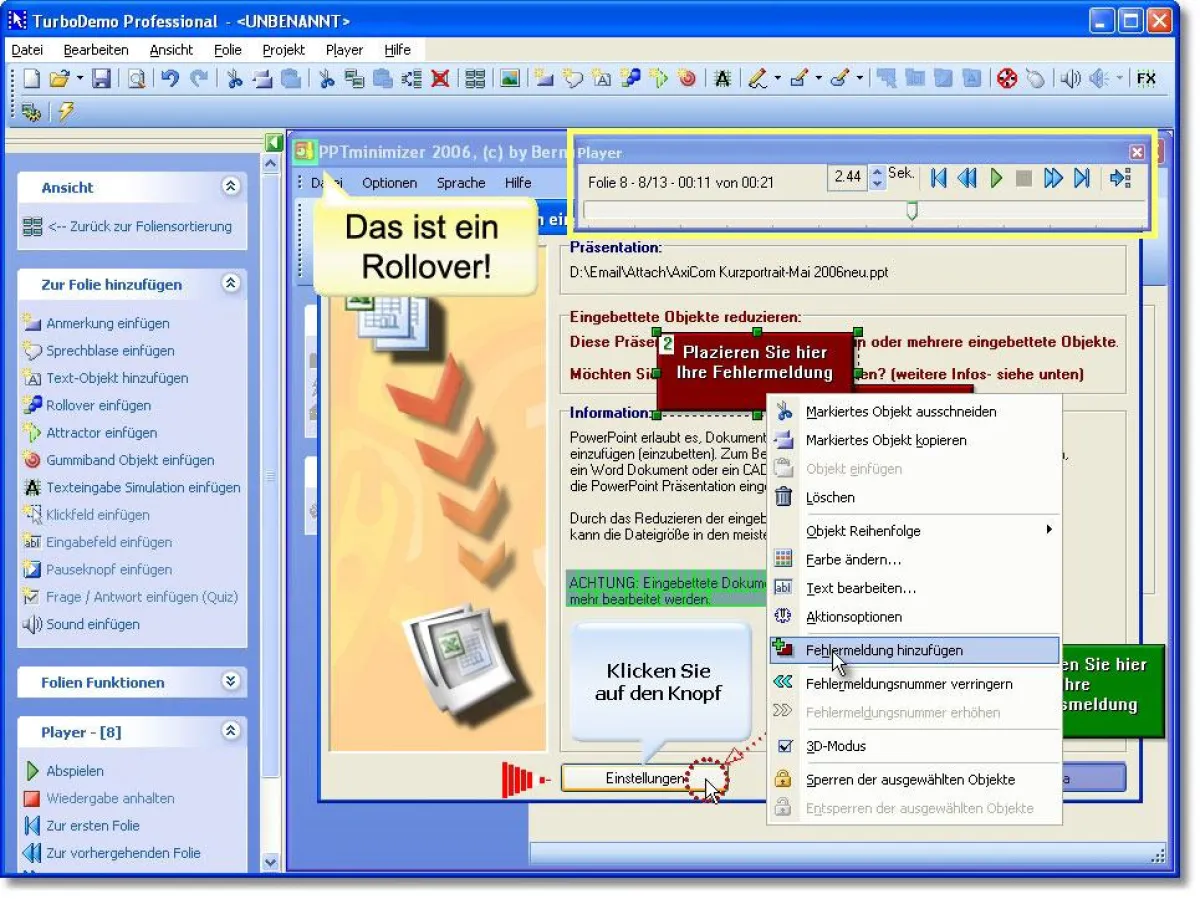Jump to last slide in Player panel
This screenshot has width=1200, height=899.
coord(1081,178)
